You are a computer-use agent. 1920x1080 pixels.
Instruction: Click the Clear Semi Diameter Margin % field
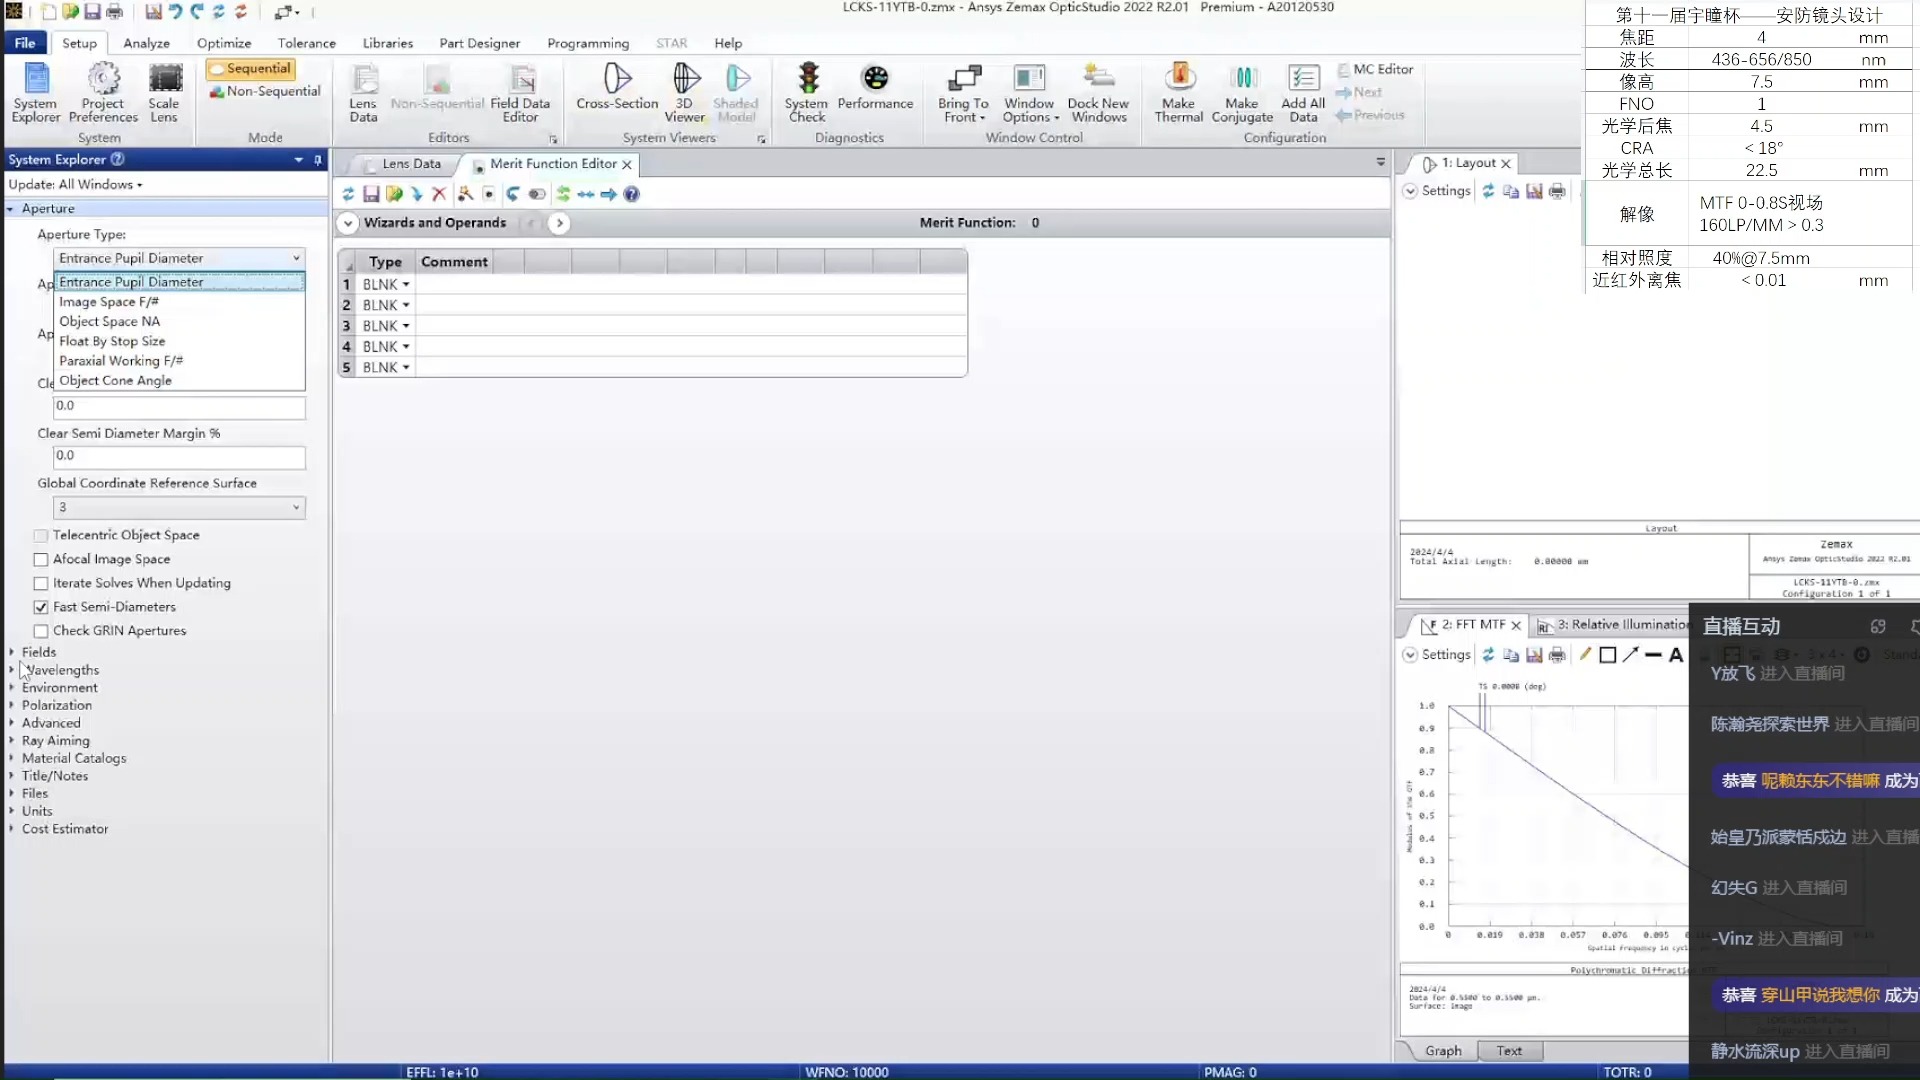179,456
